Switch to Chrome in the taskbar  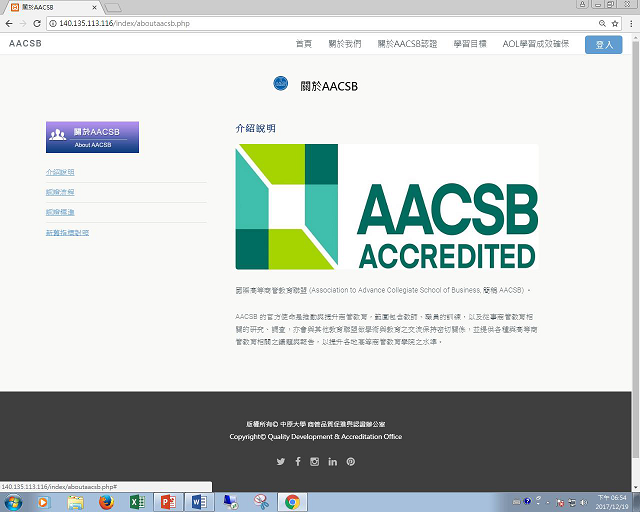coord(292,502)
